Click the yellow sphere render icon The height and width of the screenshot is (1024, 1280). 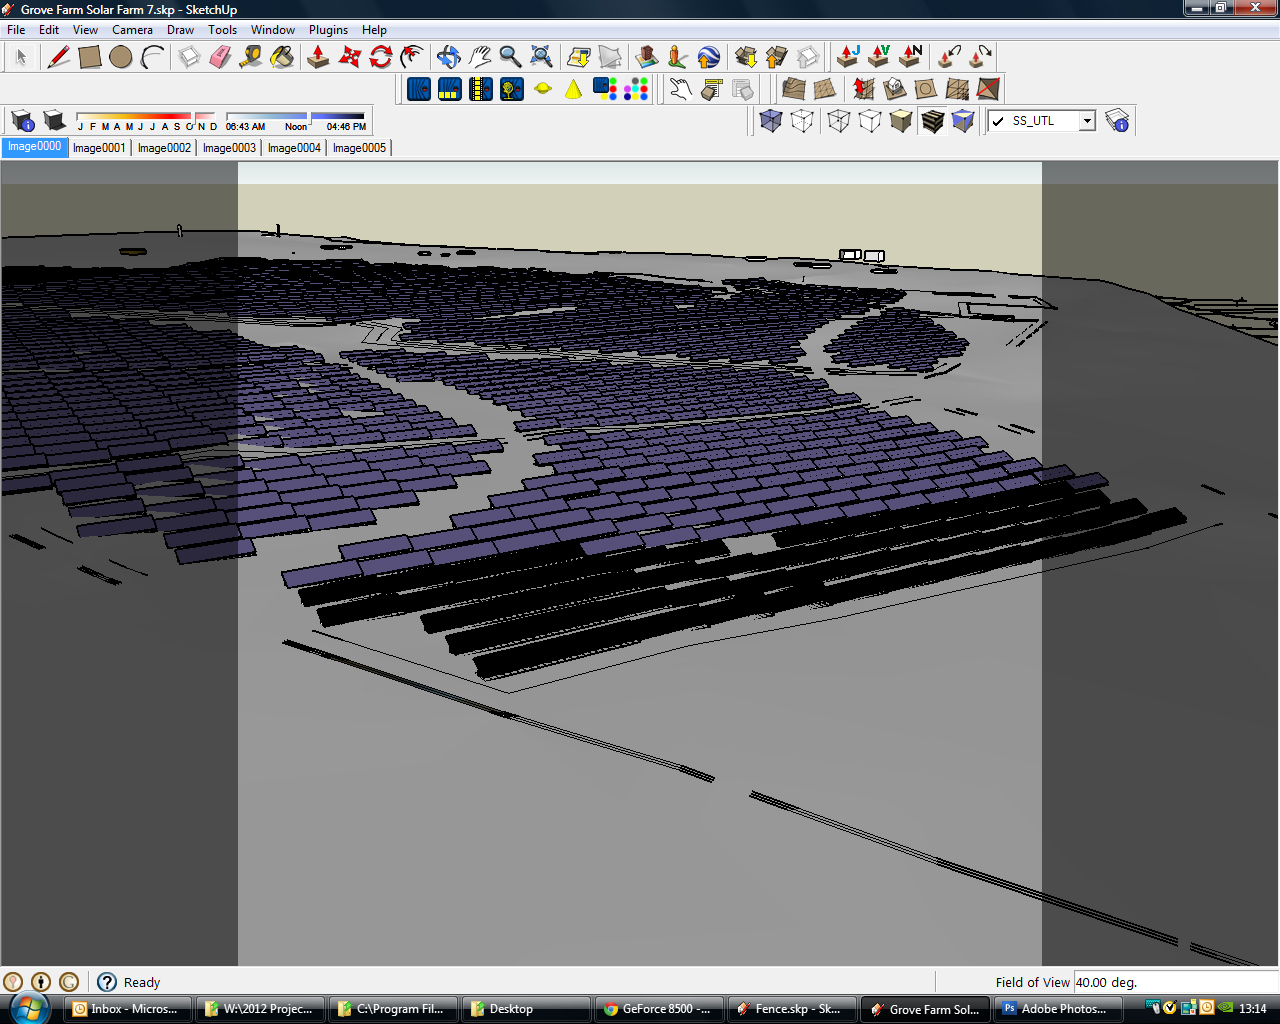[543, 89]
